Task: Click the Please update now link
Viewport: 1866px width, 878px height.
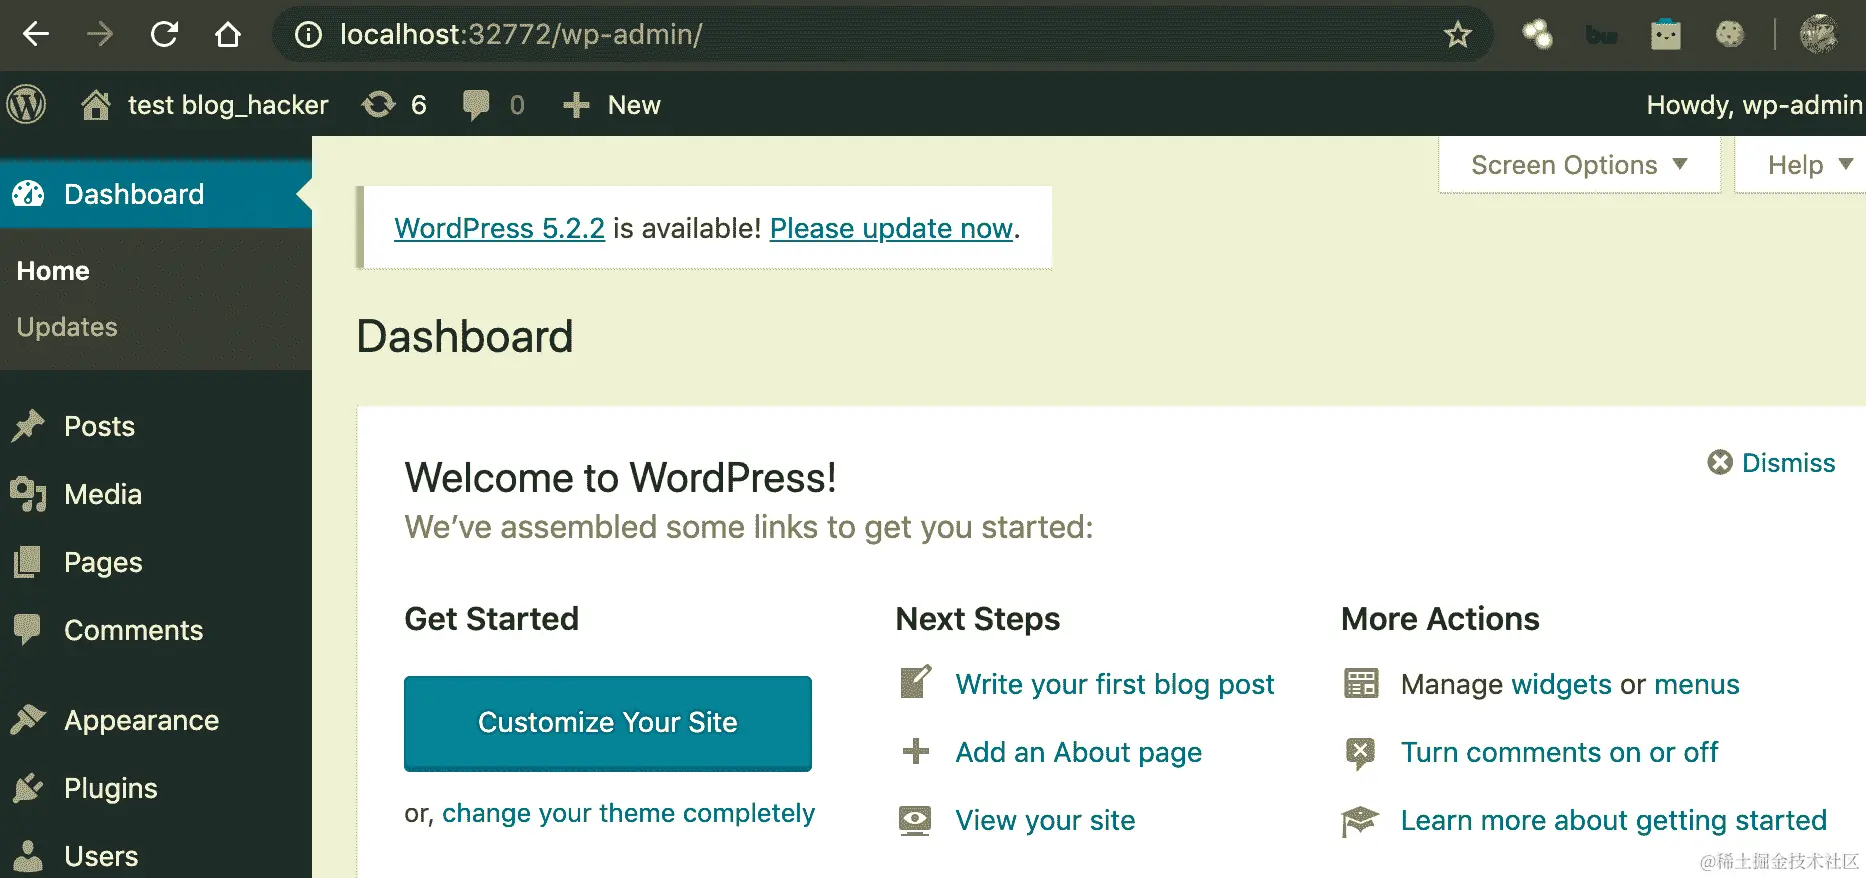Action: coord(892,229)
